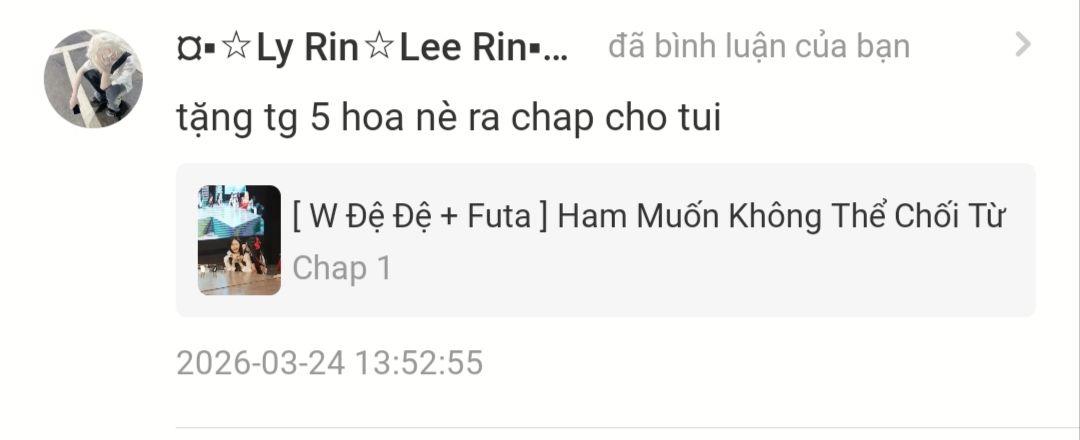Screen dimensions: 1080x440
Task: Open Ly Rin's round profile avatar
Action: point(93,78)
